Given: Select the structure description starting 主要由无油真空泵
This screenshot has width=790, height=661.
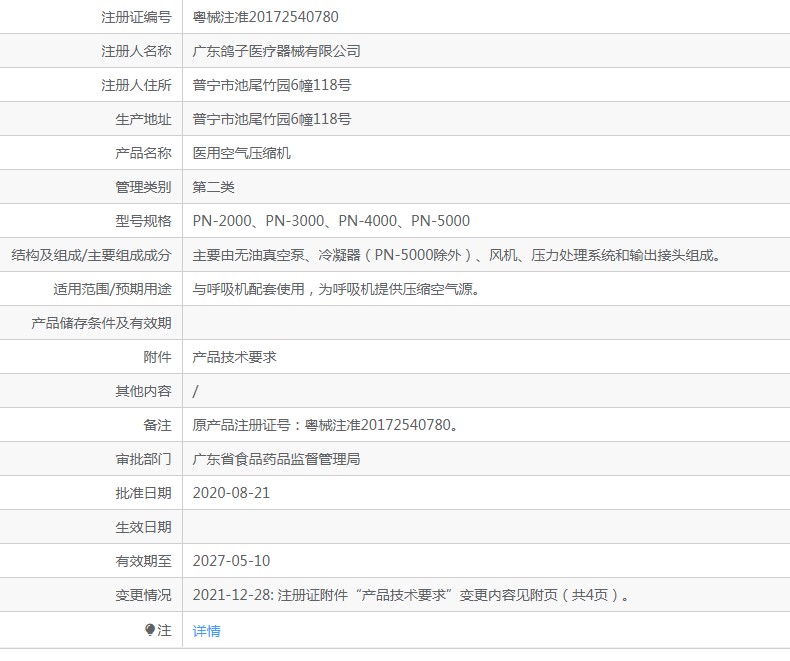Looking at the screenshot, I should point(457,255).
